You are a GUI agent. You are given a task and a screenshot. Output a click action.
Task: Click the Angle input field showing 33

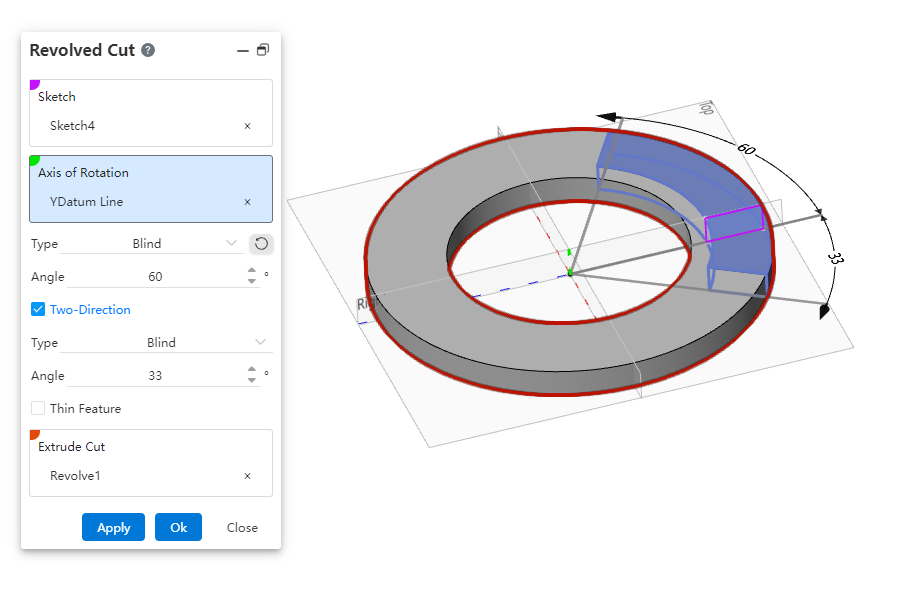[x=155, y=376]
